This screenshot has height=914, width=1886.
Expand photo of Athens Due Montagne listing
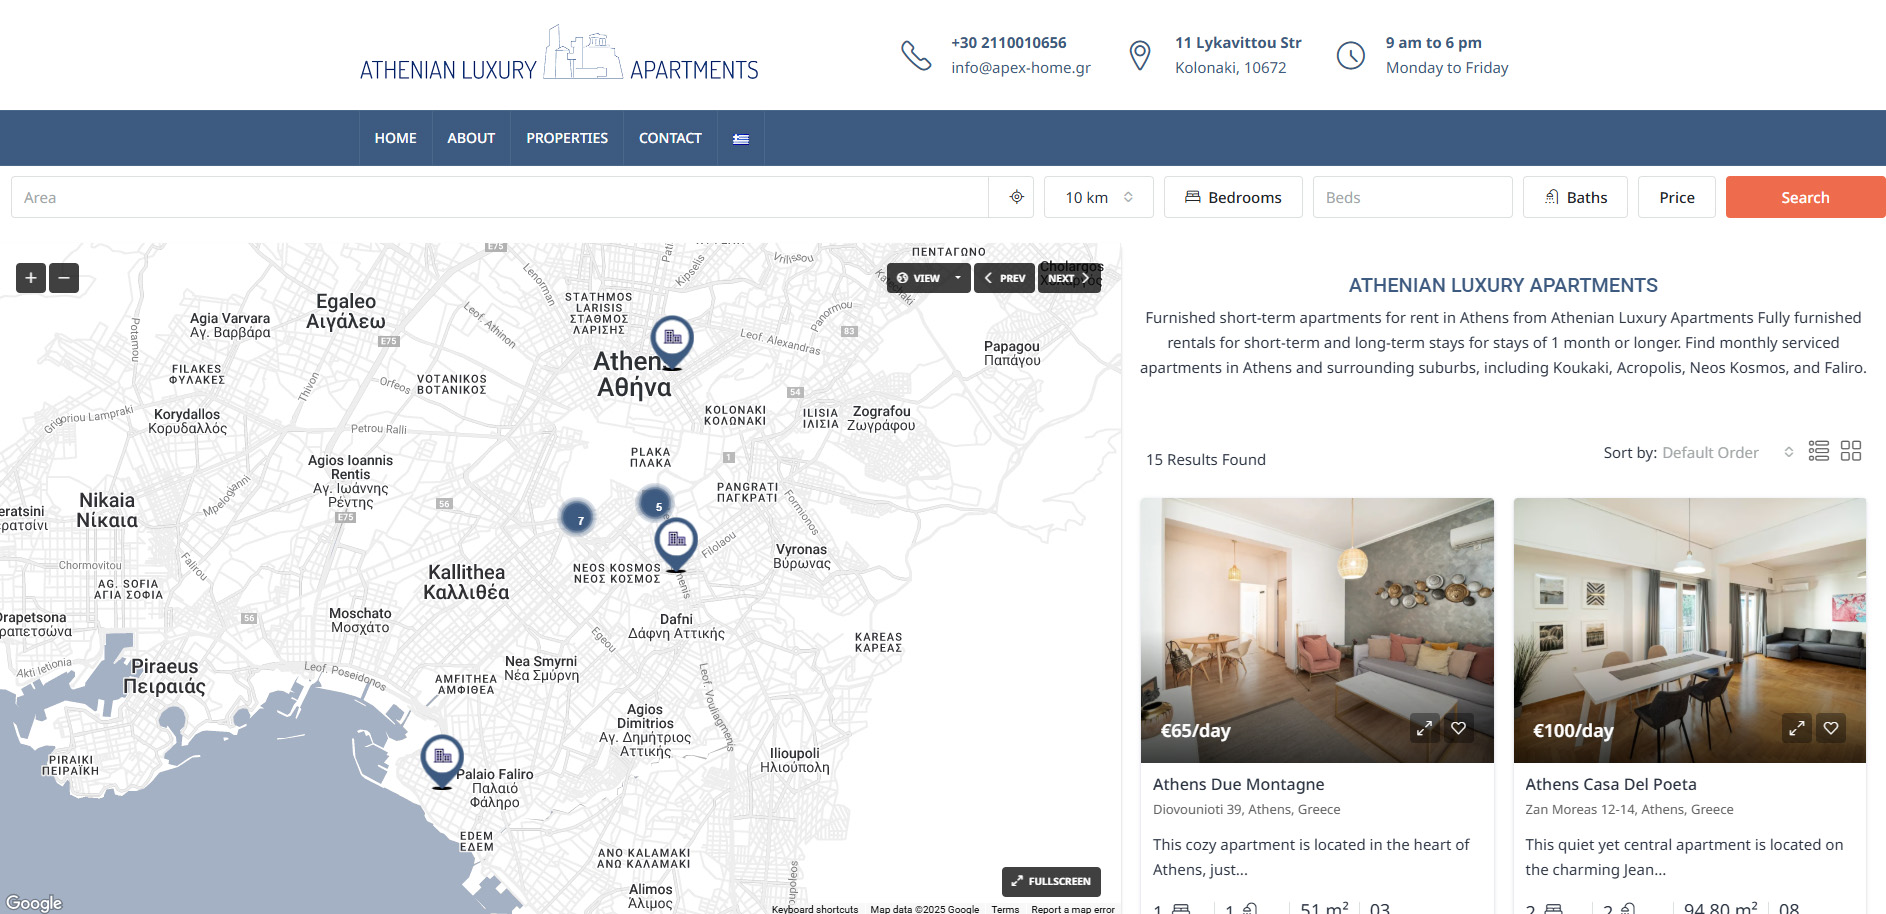tap(1424, 728)
